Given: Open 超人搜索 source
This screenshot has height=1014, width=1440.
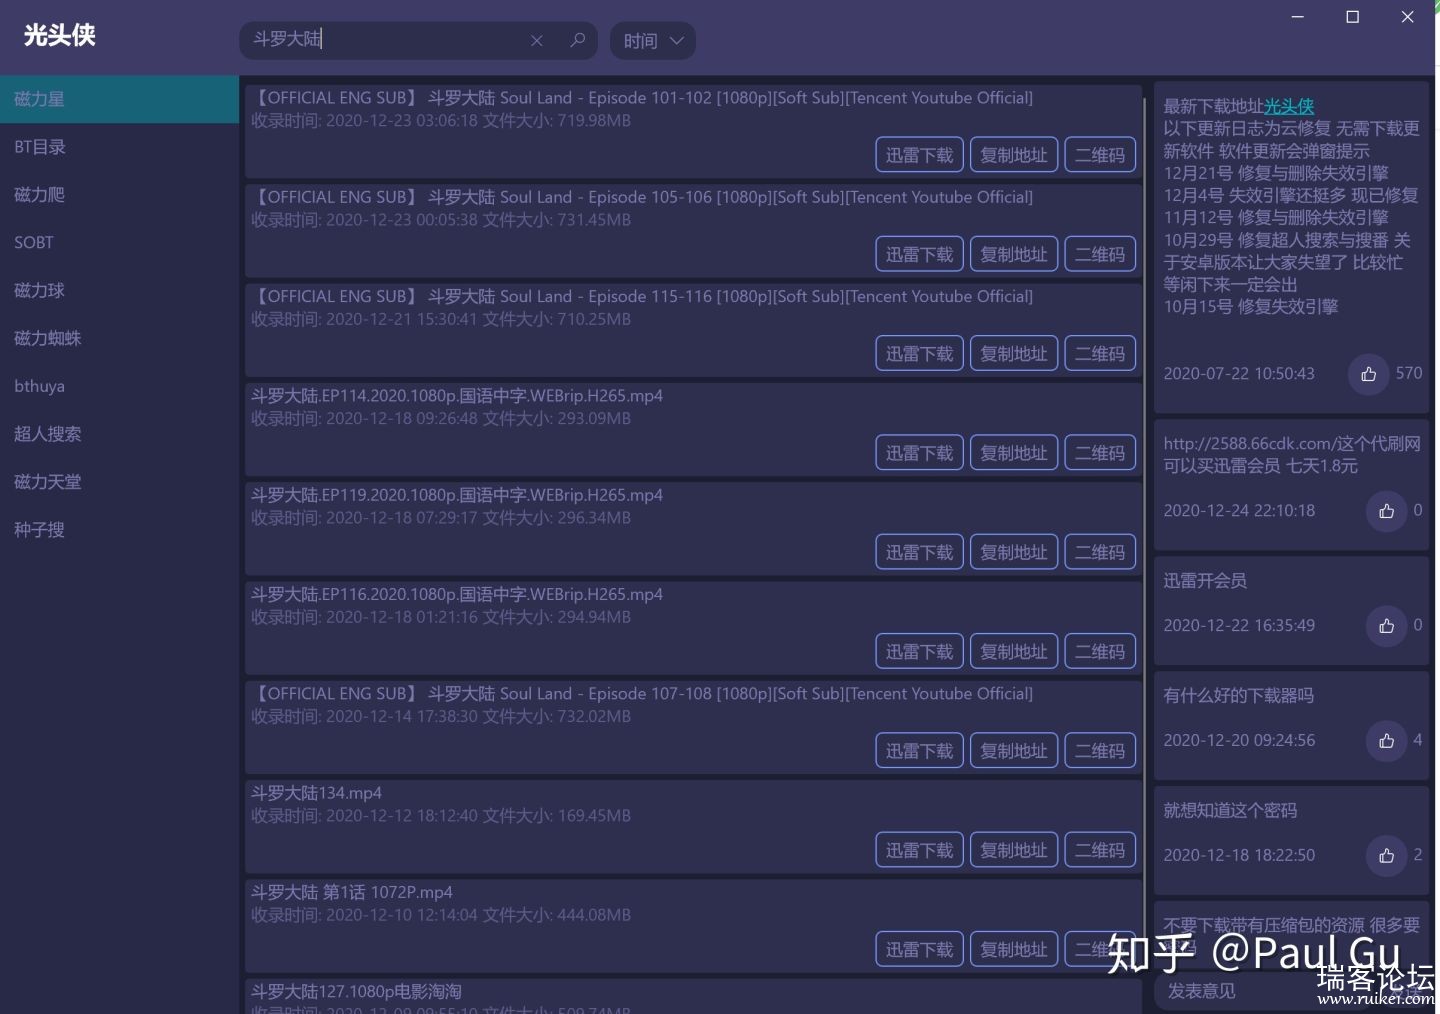Looking at the screenshot, I should 119,435.
